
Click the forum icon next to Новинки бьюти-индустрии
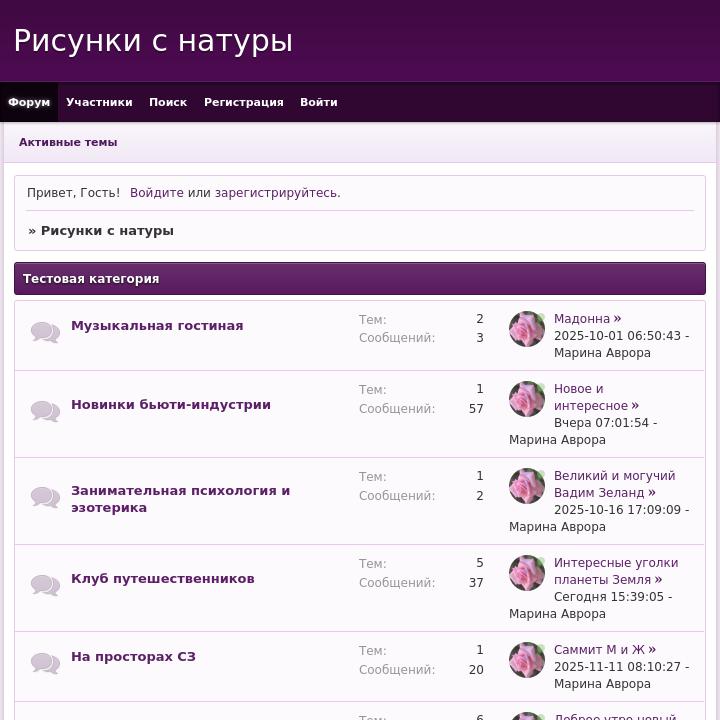click(45, 410)
